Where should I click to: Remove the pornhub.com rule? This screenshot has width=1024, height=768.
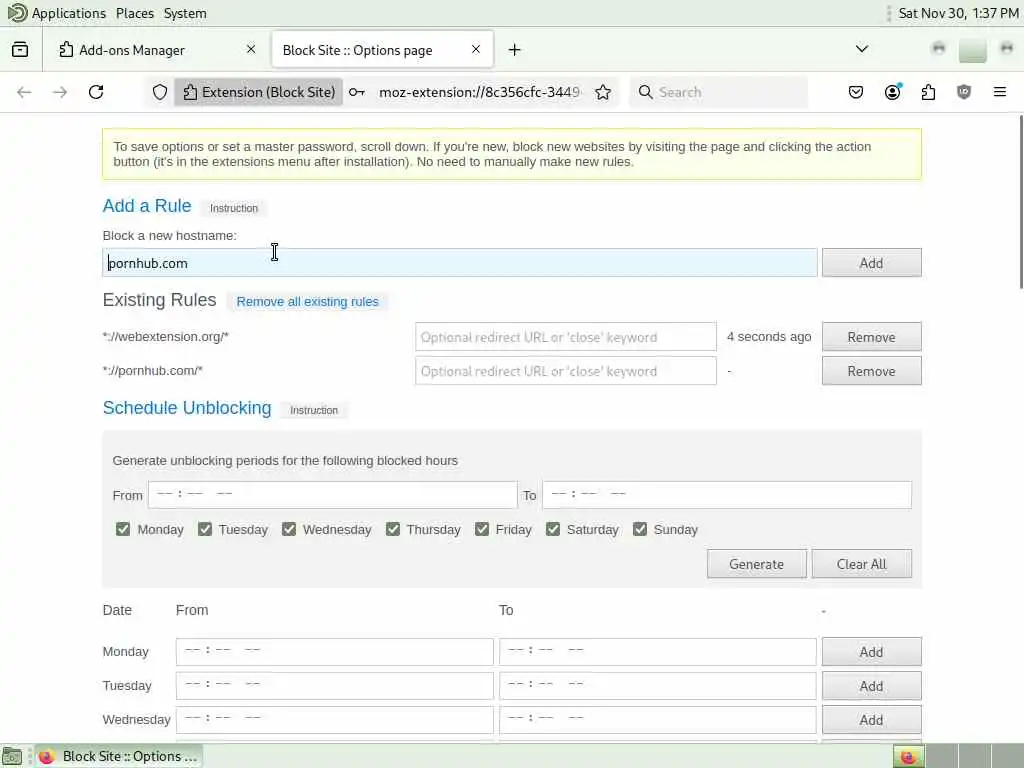click(871, 371)
